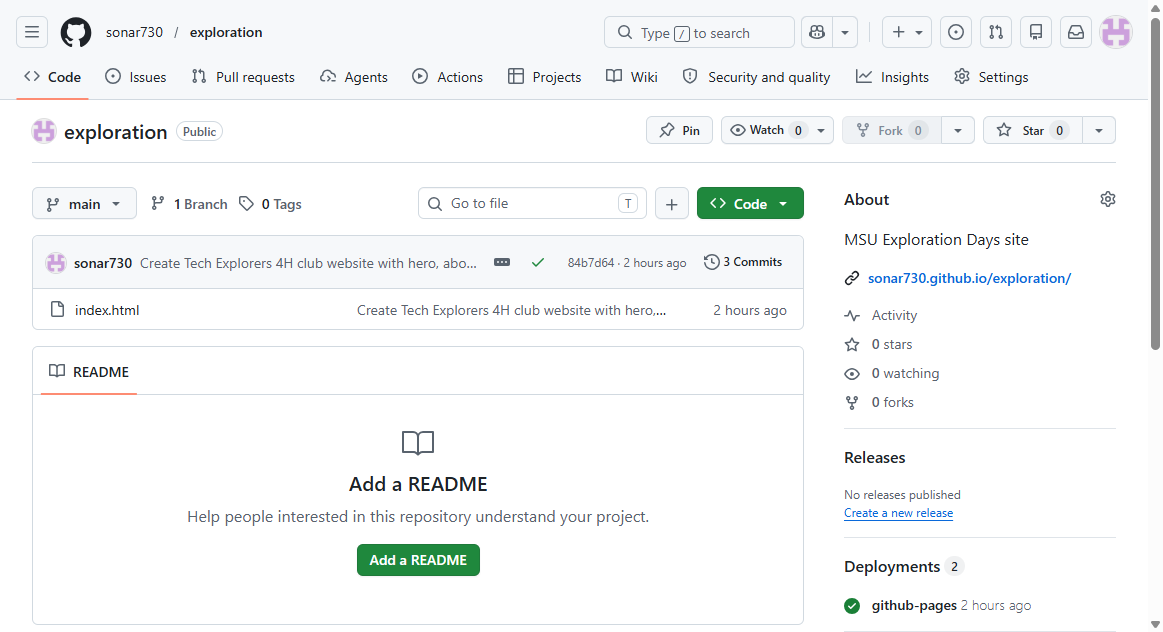Expand the Star lists dropdown arrow

pos(1098,131)
